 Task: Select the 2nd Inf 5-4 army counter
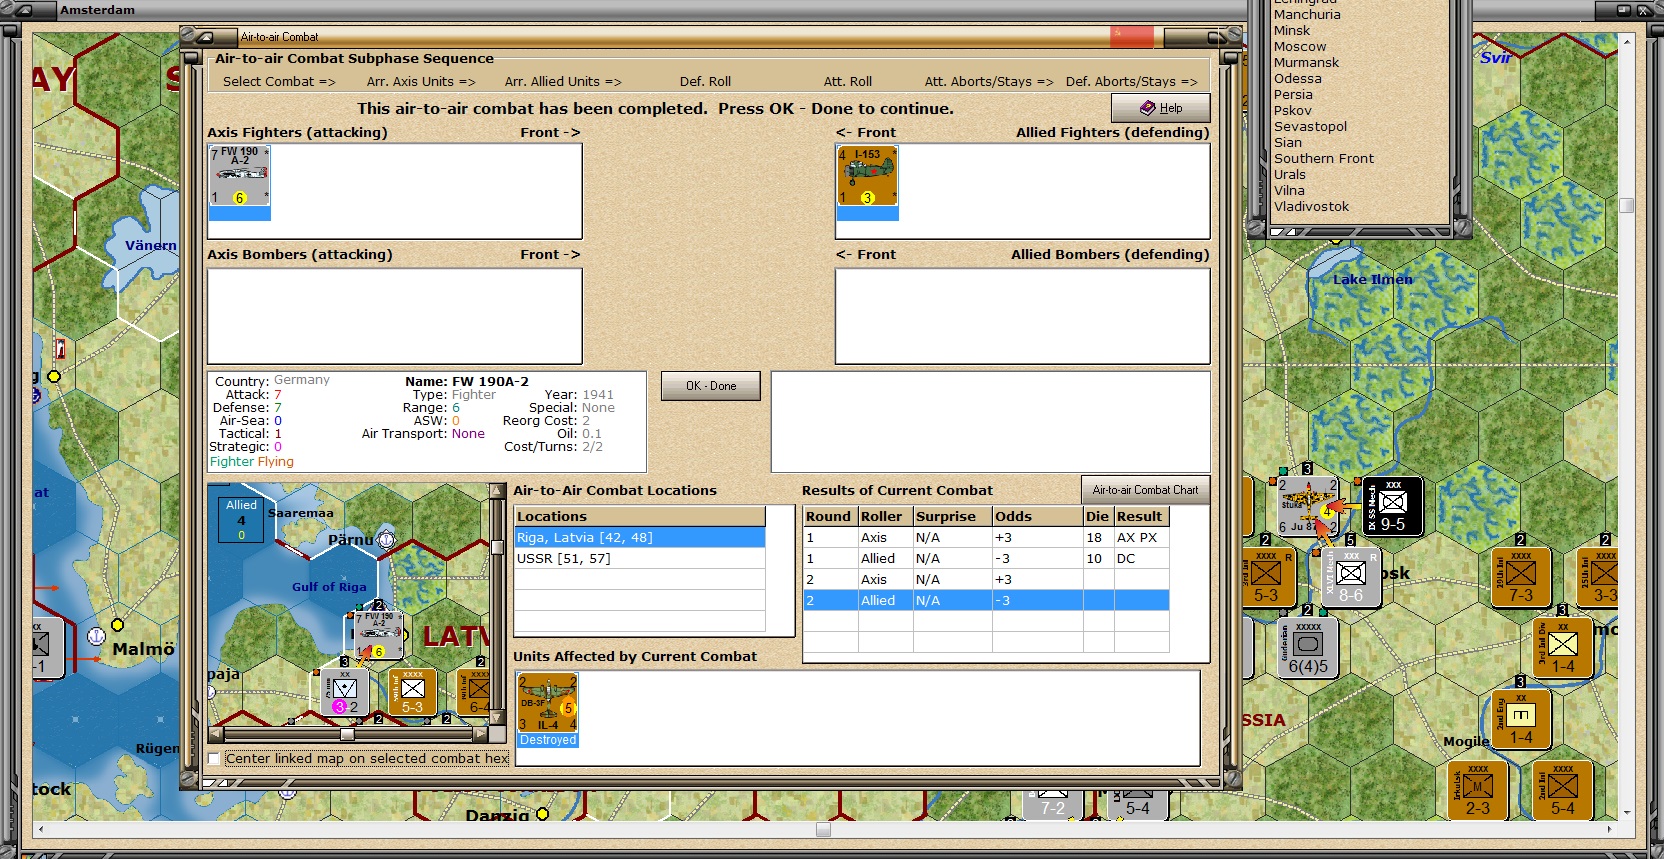pyautogui.click(x=1562, y=790)
